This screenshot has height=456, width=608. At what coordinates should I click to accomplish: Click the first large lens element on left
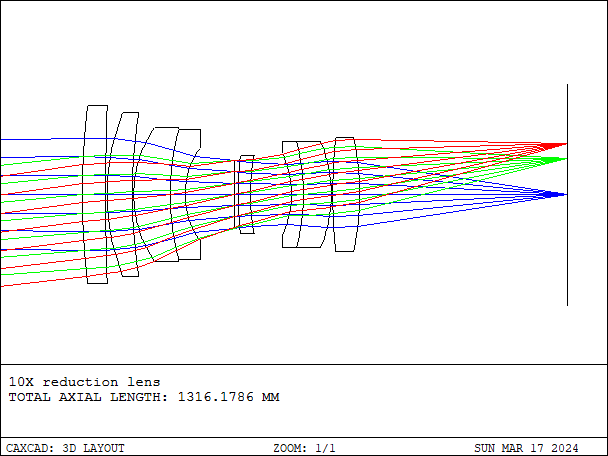click(x=95, y=194)
